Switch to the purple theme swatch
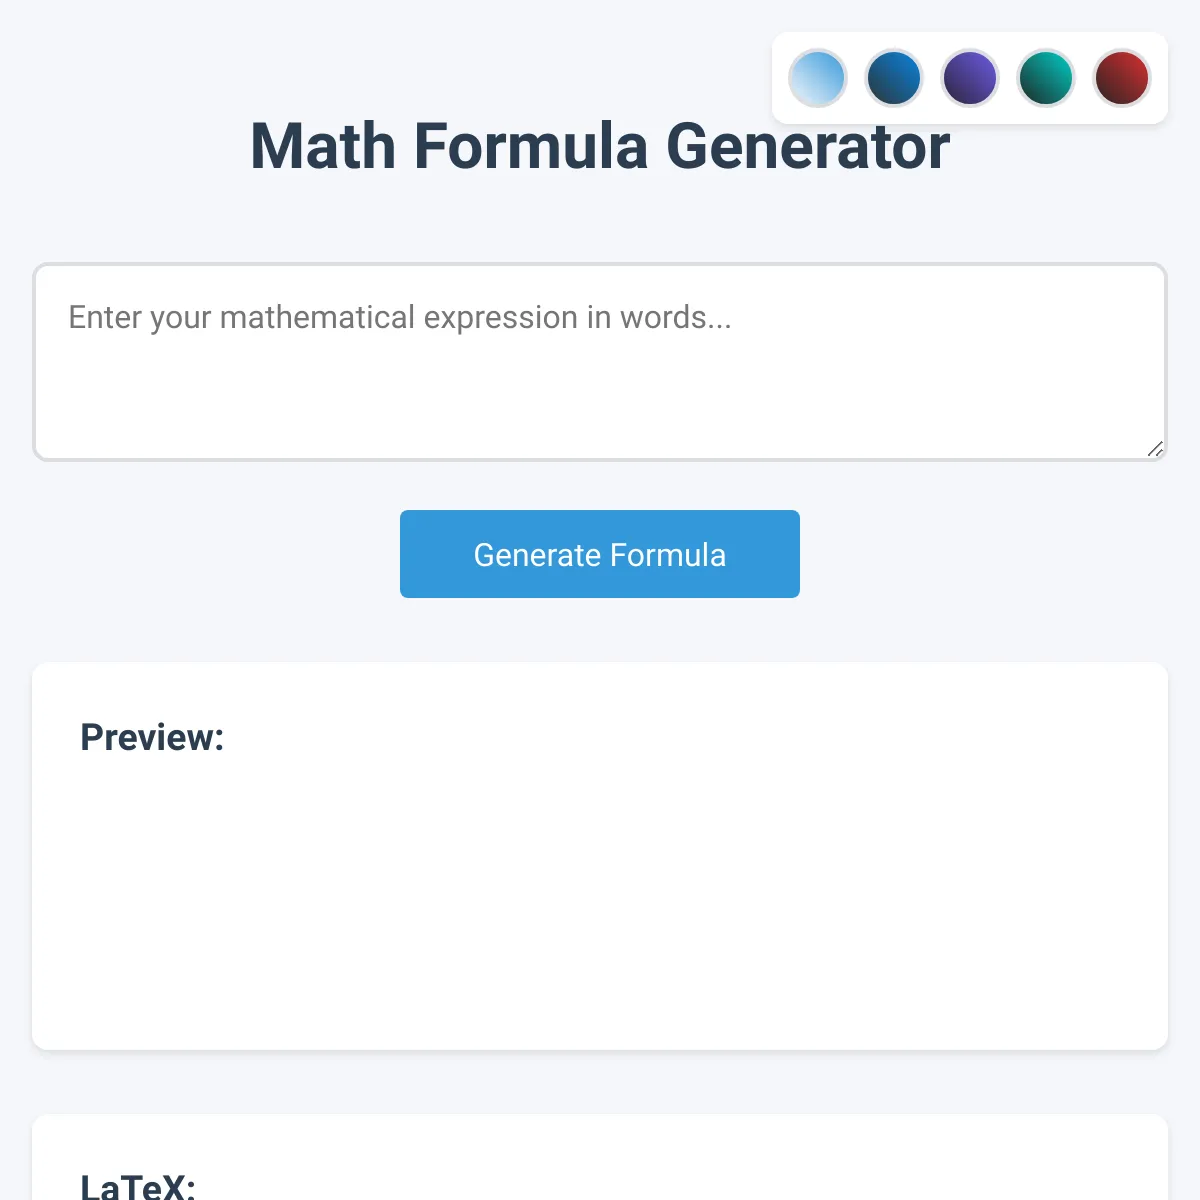 (970, 78)
